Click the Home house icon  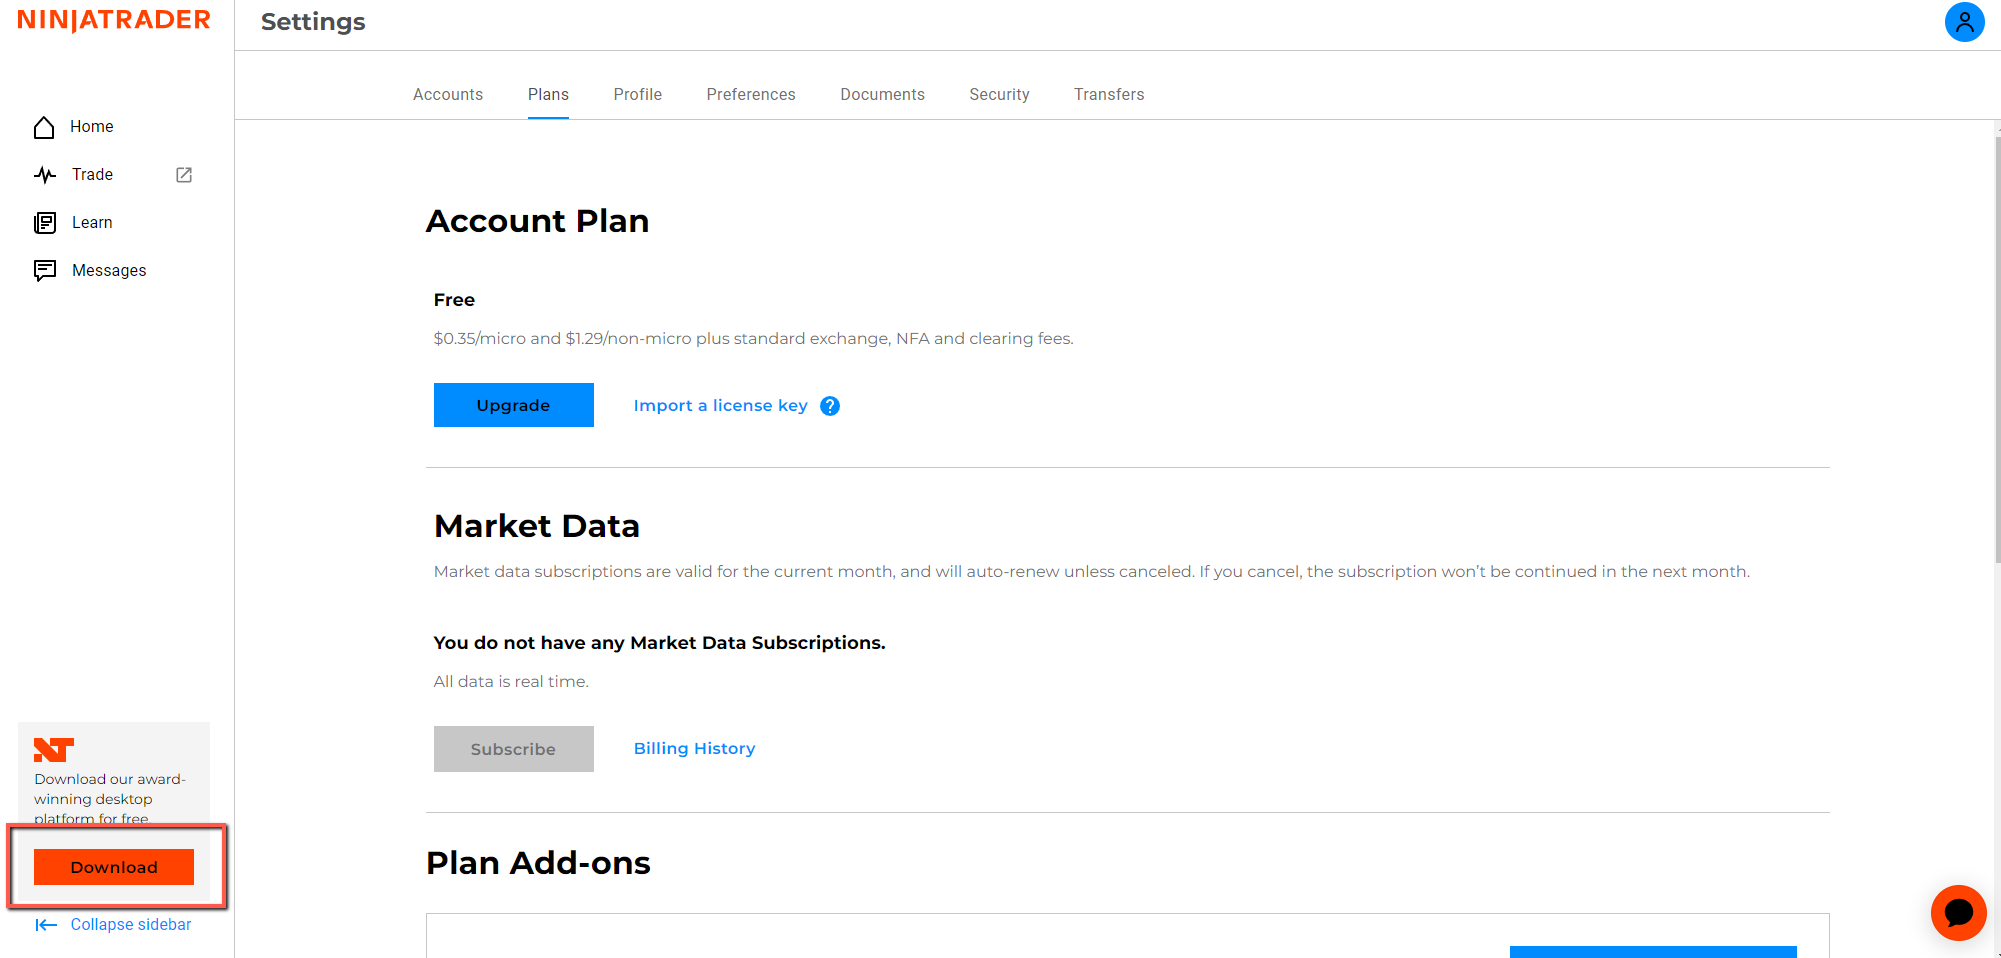tap(44, 127)
